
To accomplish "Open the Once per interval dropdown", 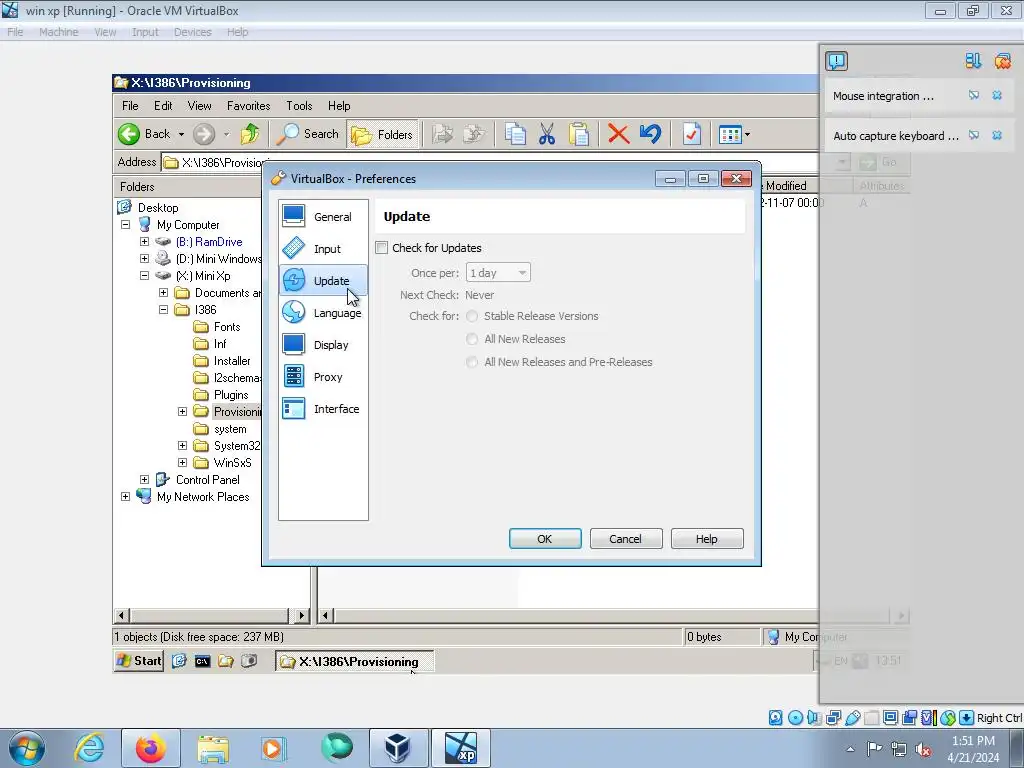I will (x=498, y=272).
